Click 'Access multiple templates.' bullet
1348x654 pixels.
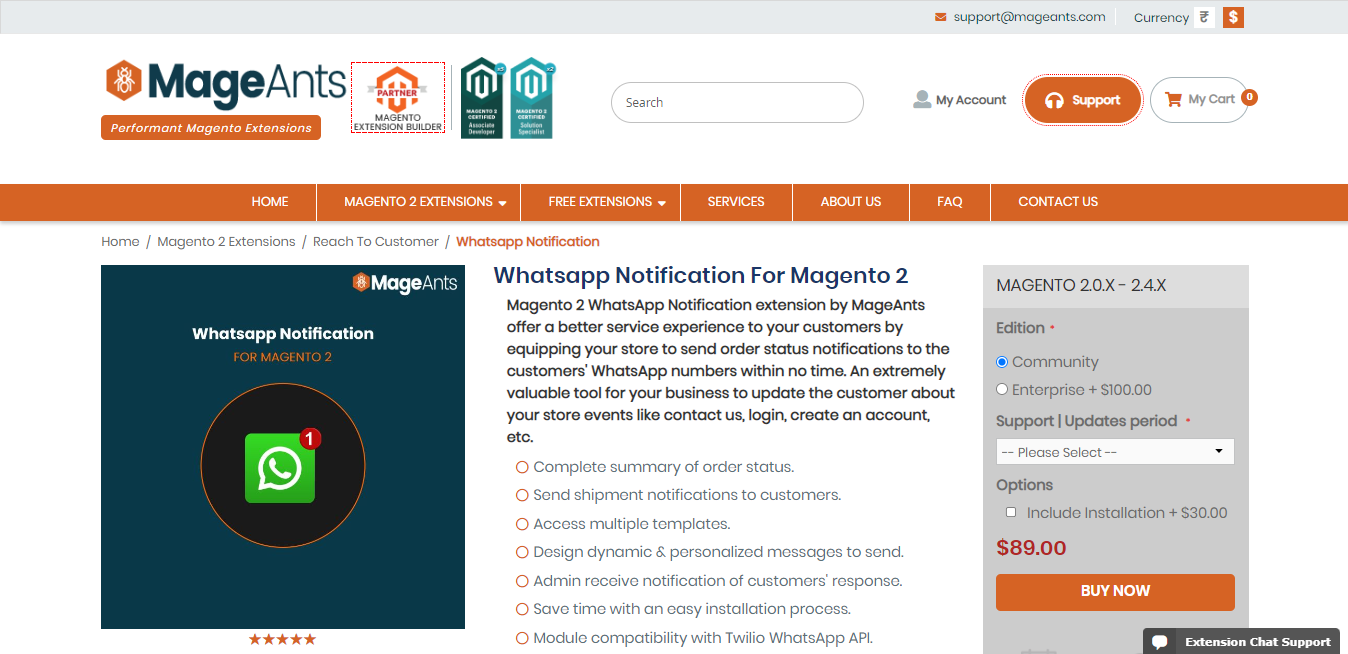tap(632, 524)
